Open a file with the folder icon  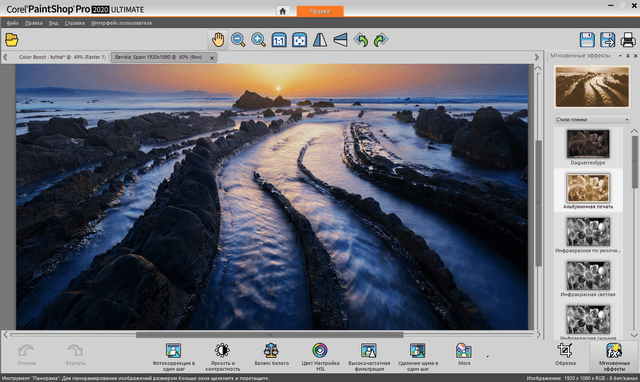12,40
